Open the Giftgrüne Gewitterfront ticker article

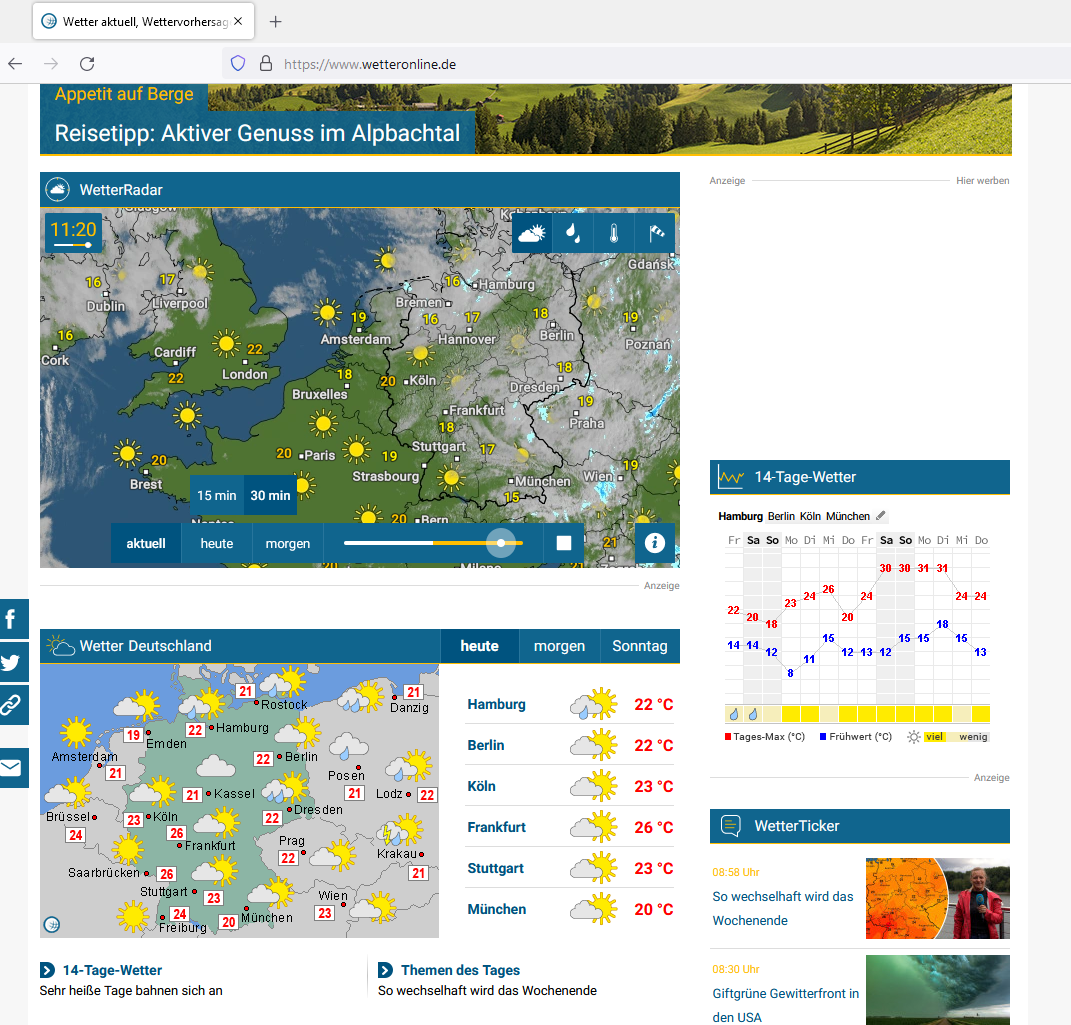786,993
